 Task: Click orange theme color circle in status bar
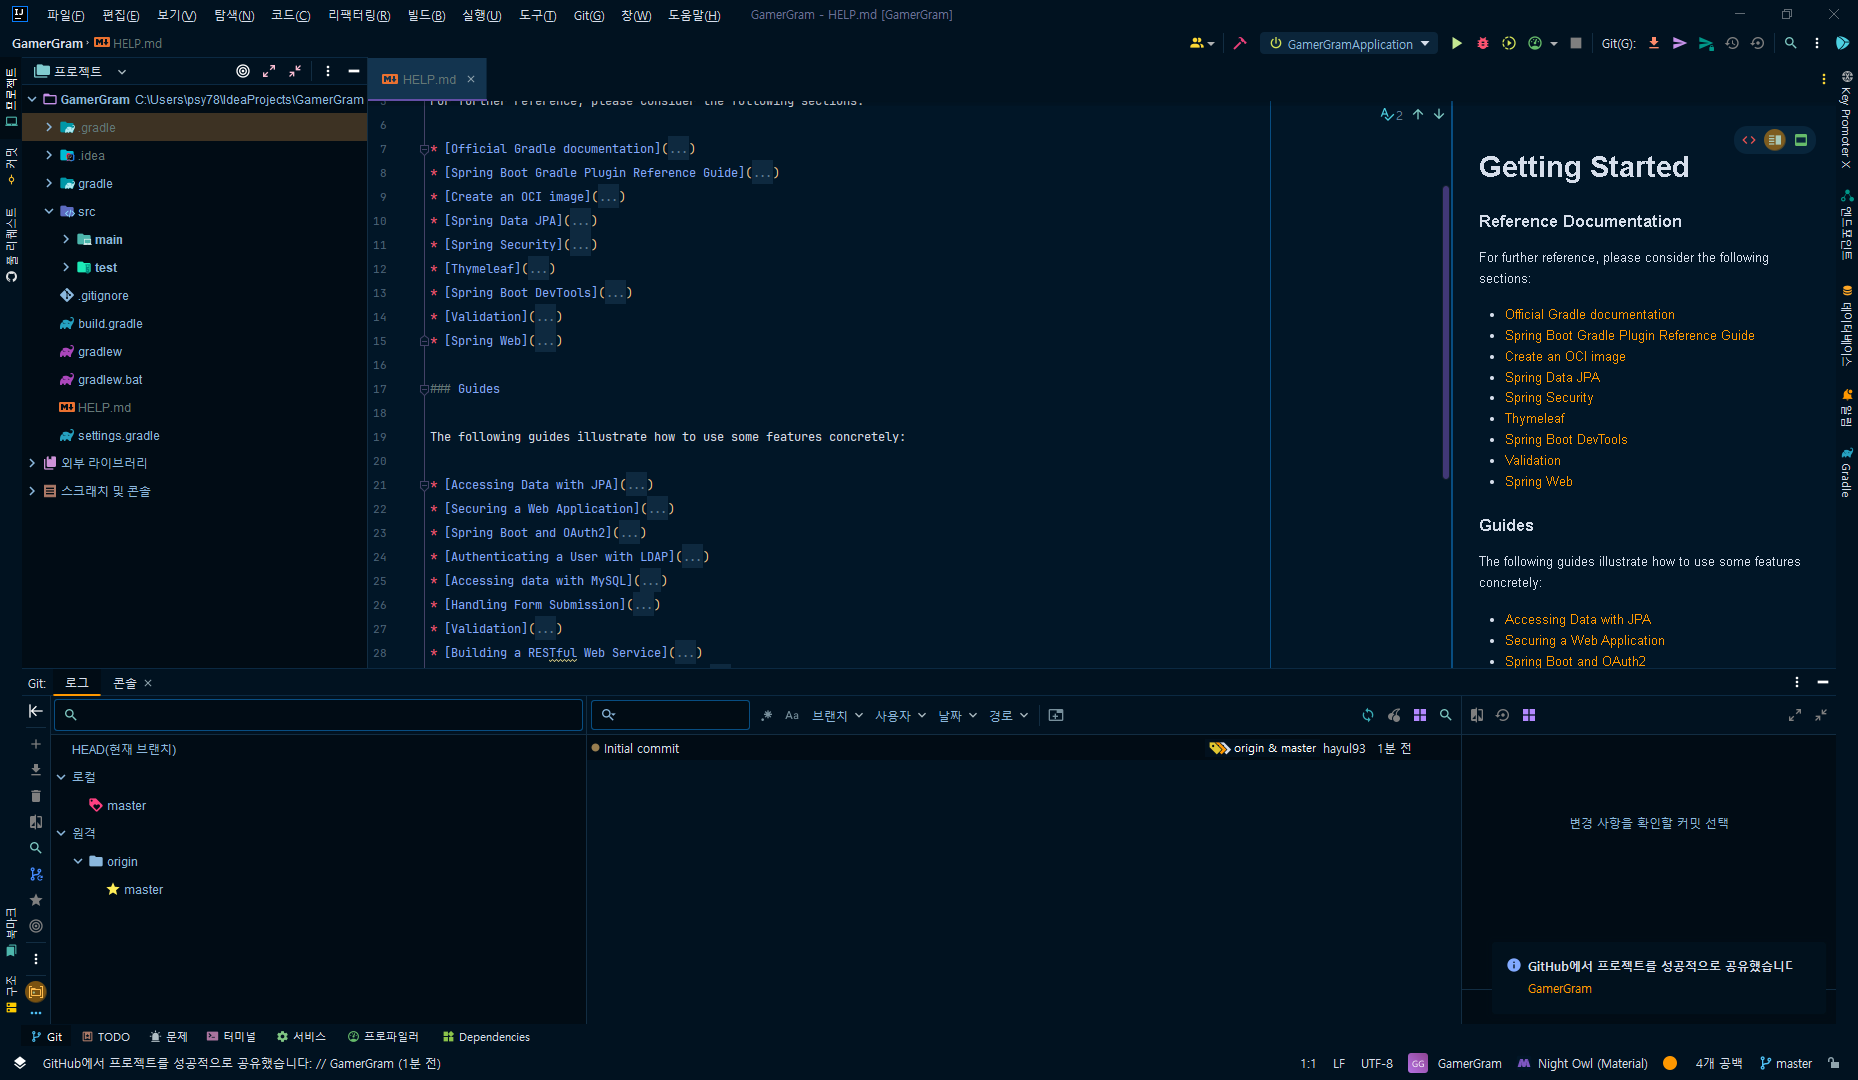1670,1063
